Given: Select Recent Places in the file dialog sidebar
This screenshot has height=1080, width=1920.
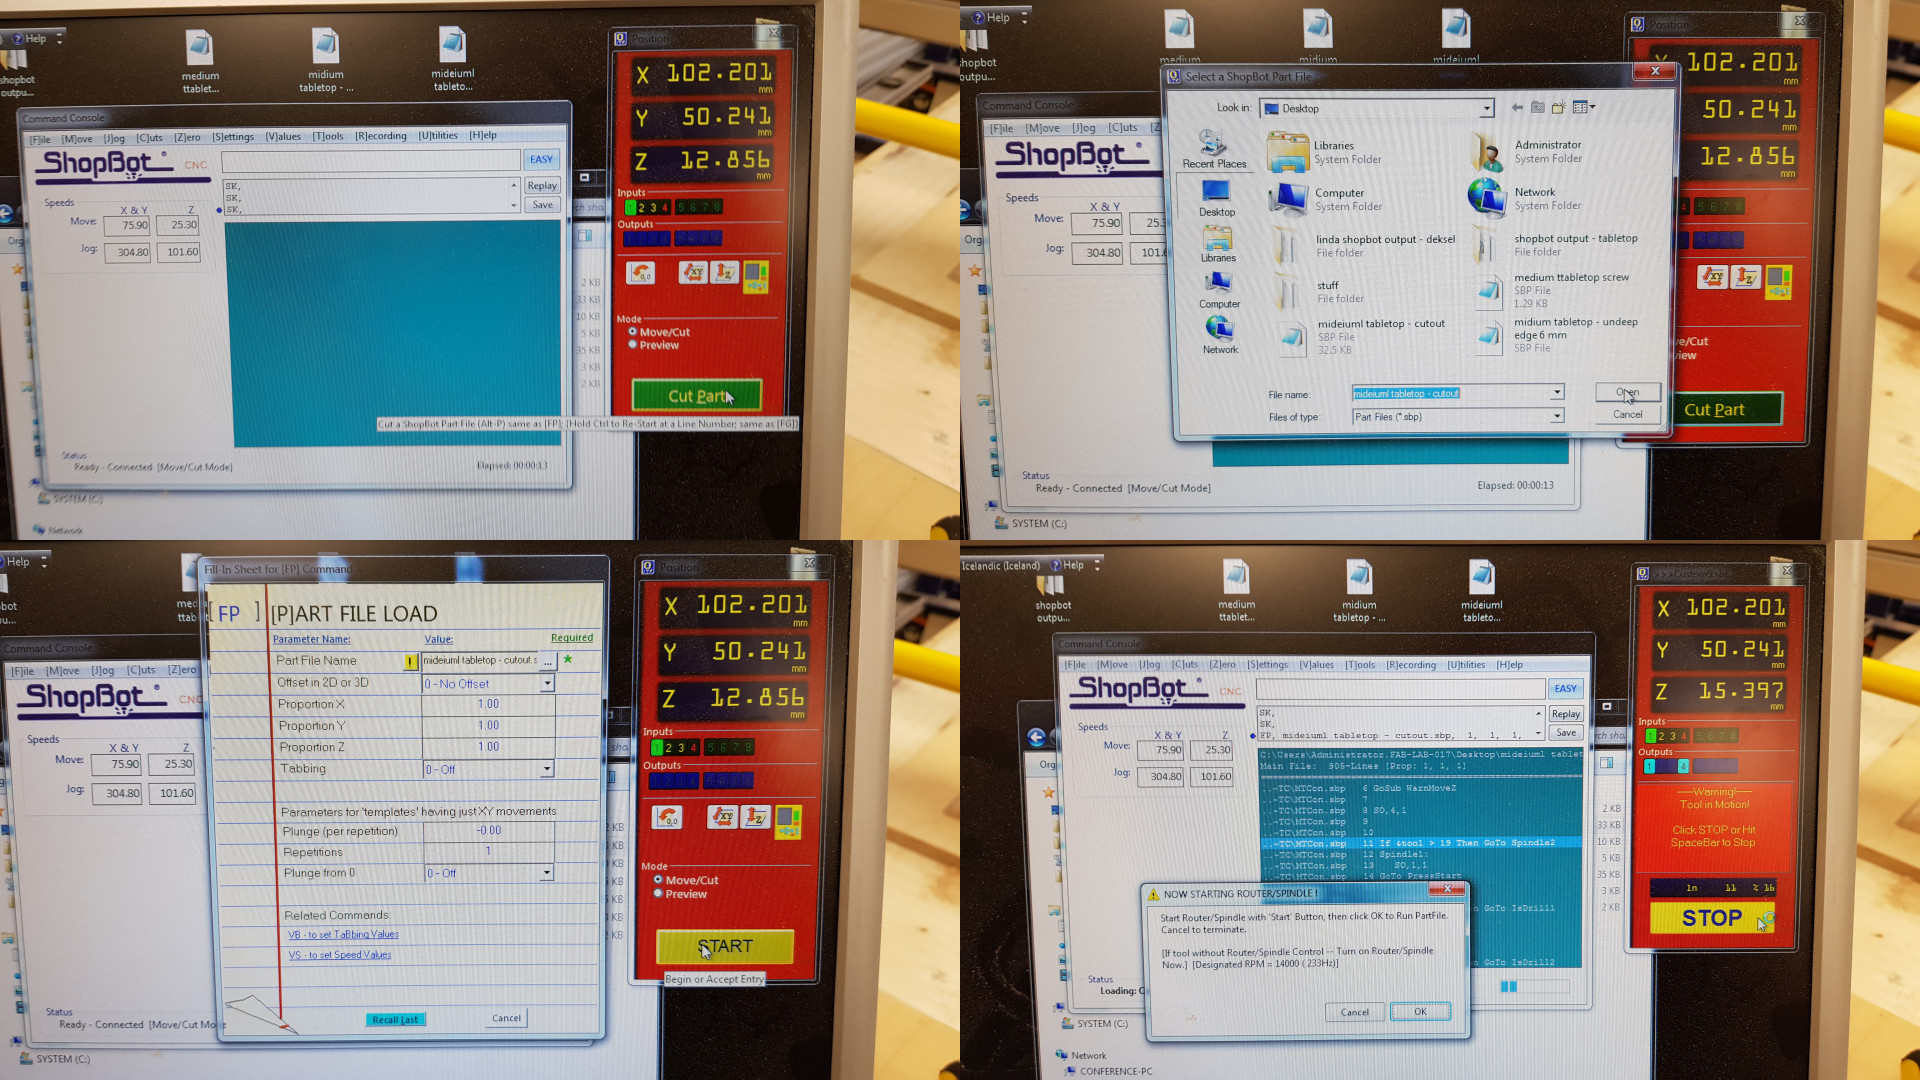Looking at the screenshot, I should point(1213,150).
